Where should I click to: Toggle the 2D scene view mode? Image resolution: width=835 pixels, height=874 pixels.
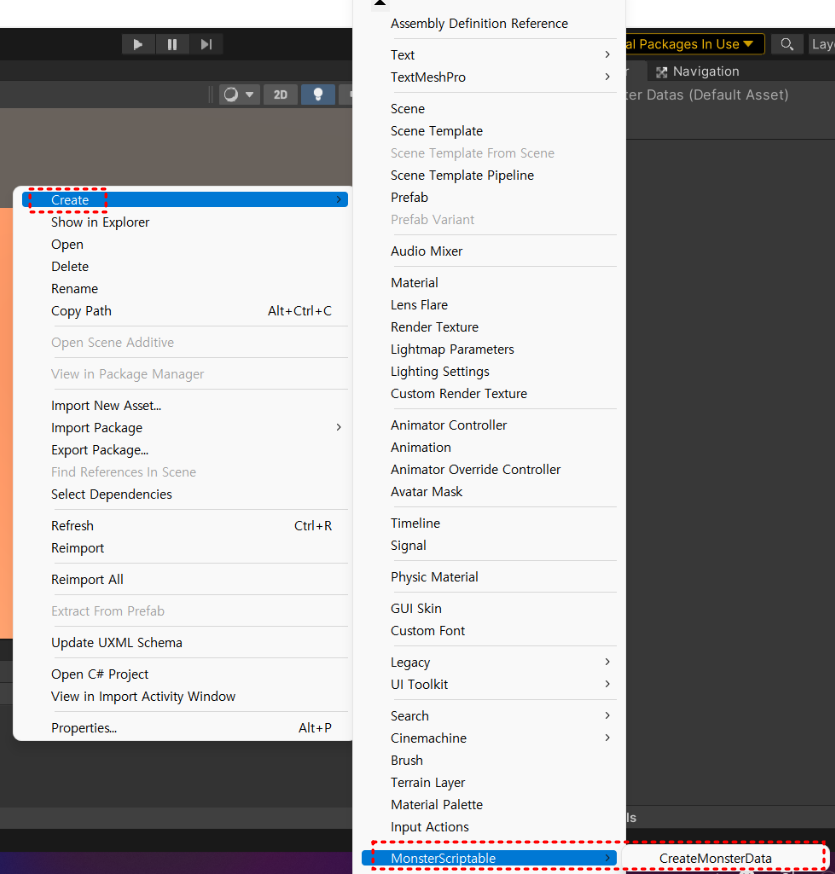280,95
